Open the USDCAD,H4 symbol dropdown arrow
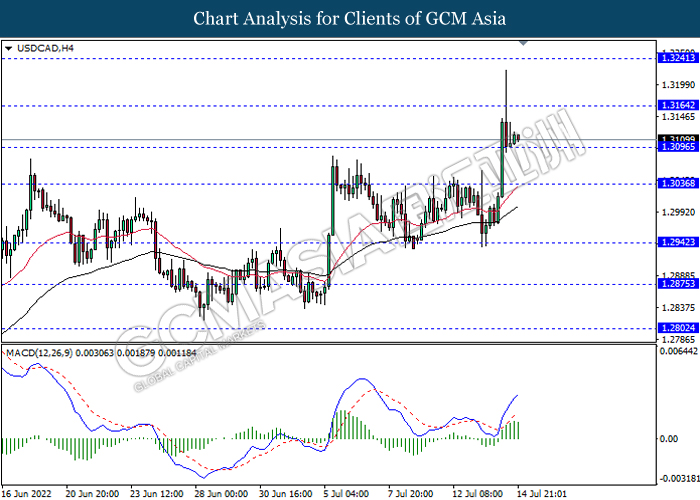 pyautogui.click(x=8, y=48)
